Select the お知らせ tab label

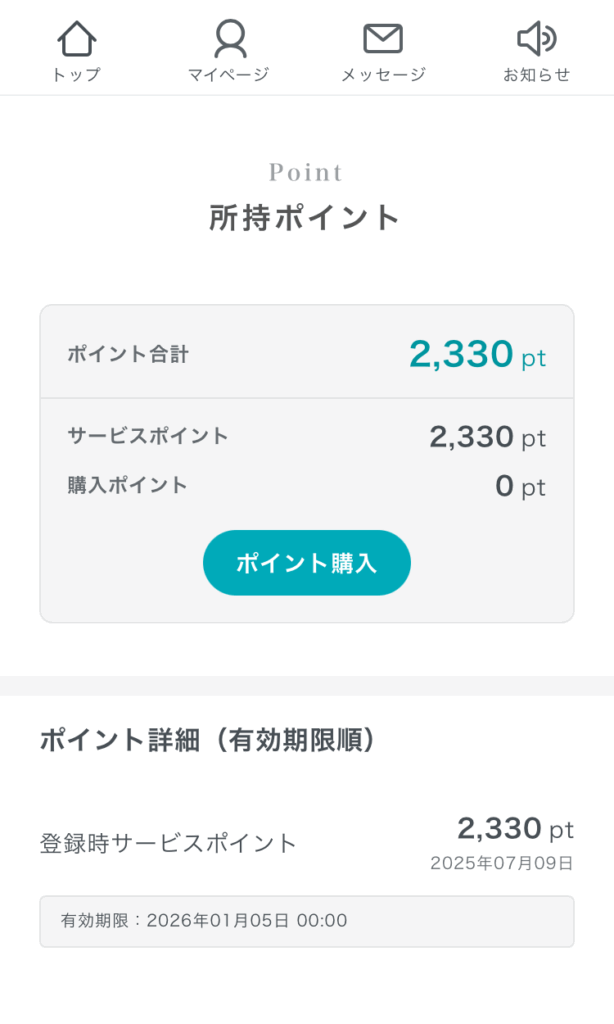click(x=537, y=74)
